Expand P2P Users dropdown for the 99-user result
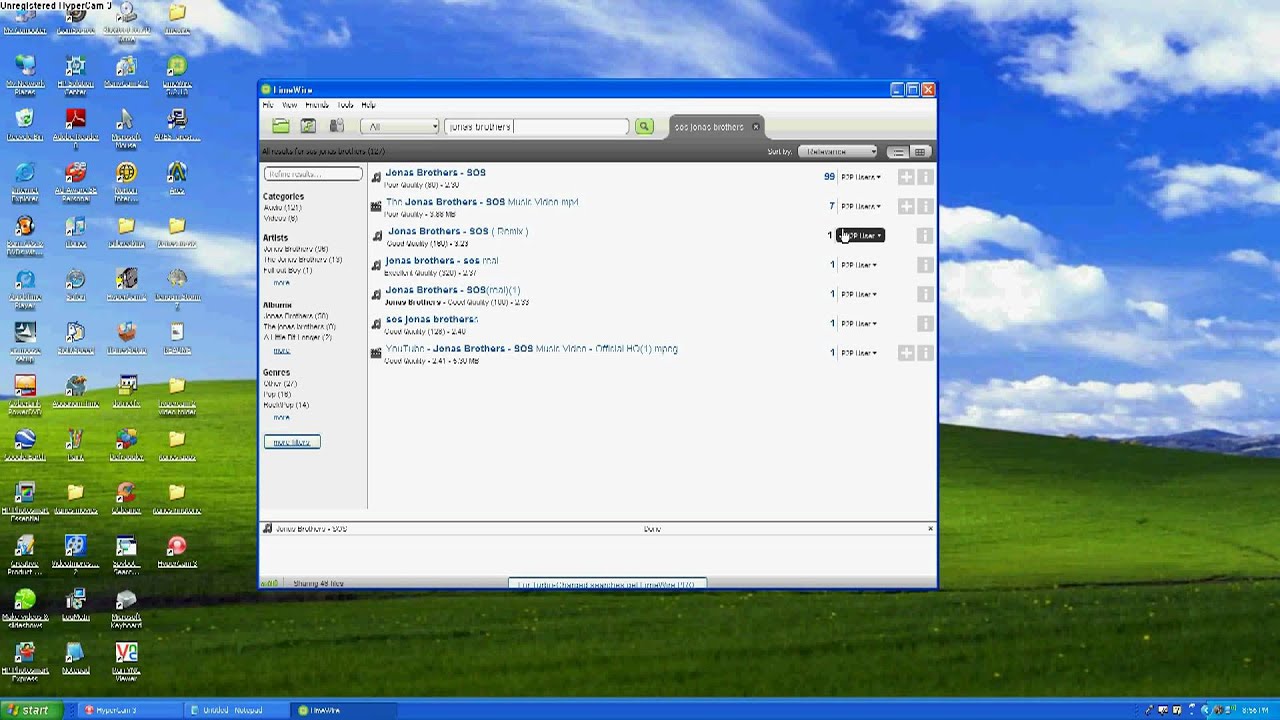Image resolution: width=1280 pixels, height=720 pixels. point(860,177)
